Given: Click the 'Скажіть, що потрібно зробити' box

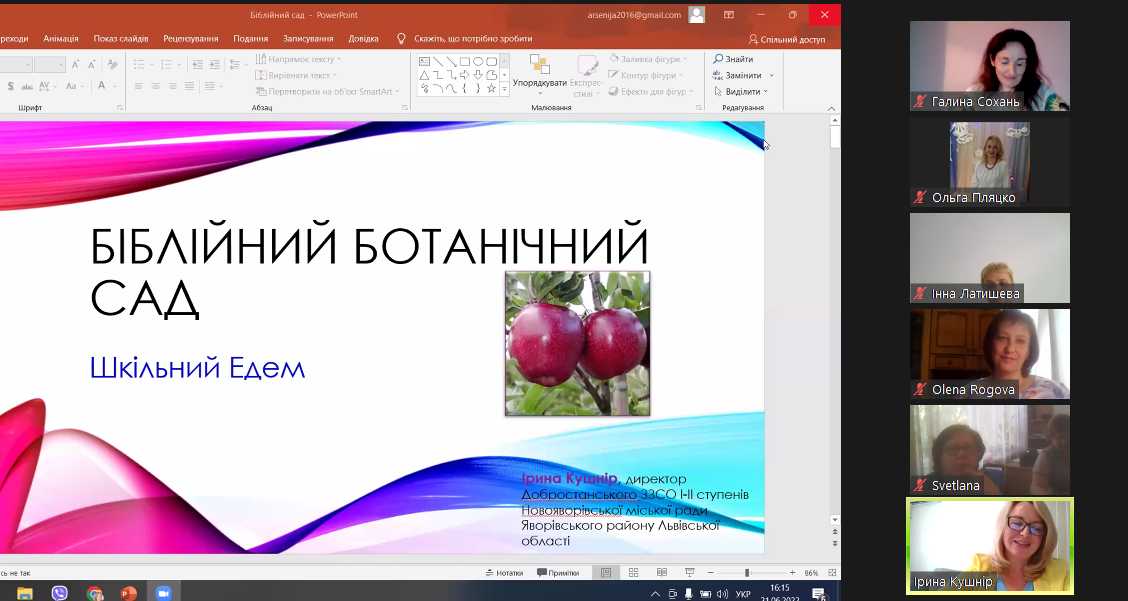Looking at the screenshot, I should point(472,39).
